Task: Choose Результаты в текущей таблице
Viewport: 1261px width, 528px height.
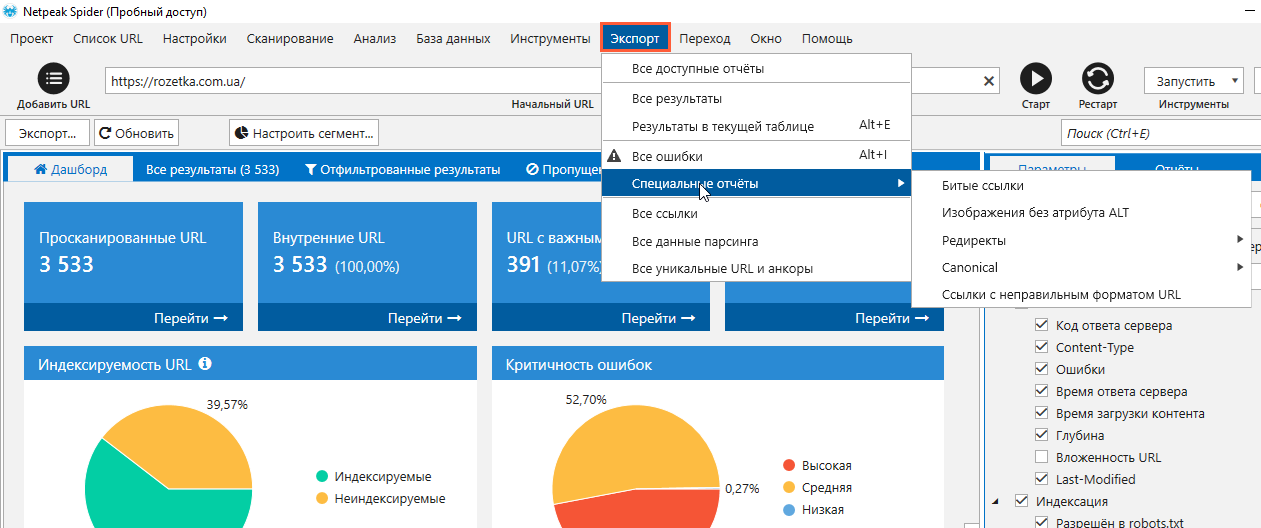Action: point(756,126)
